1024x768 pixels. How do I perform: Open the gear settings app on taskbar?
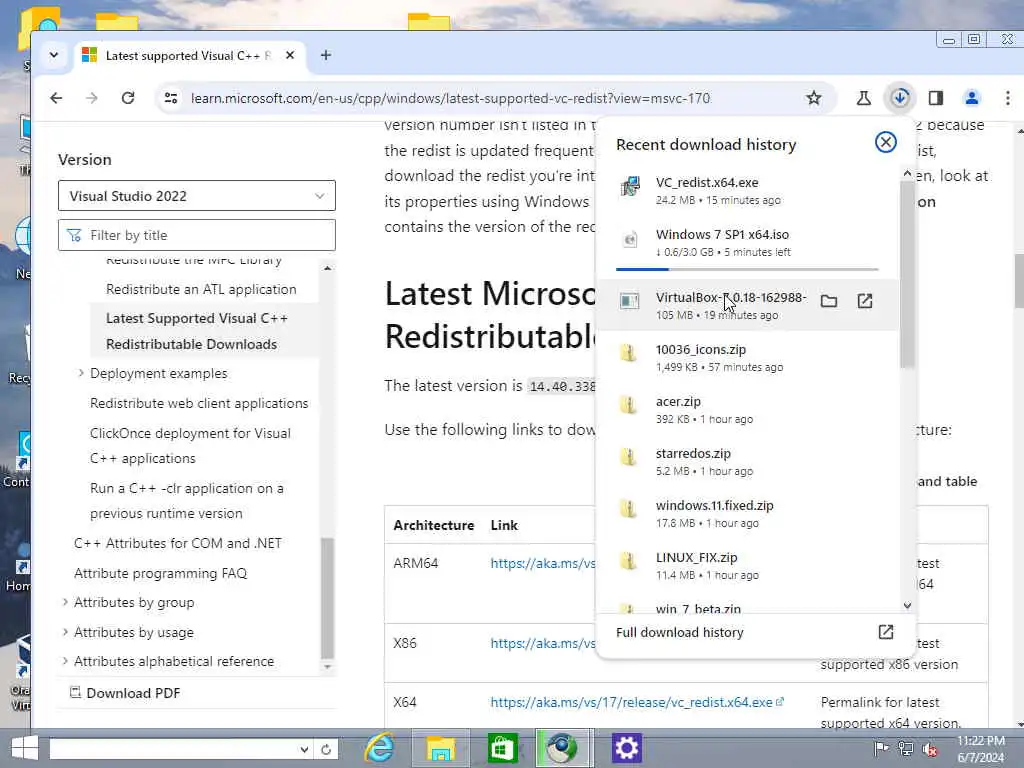pos(626,748)
